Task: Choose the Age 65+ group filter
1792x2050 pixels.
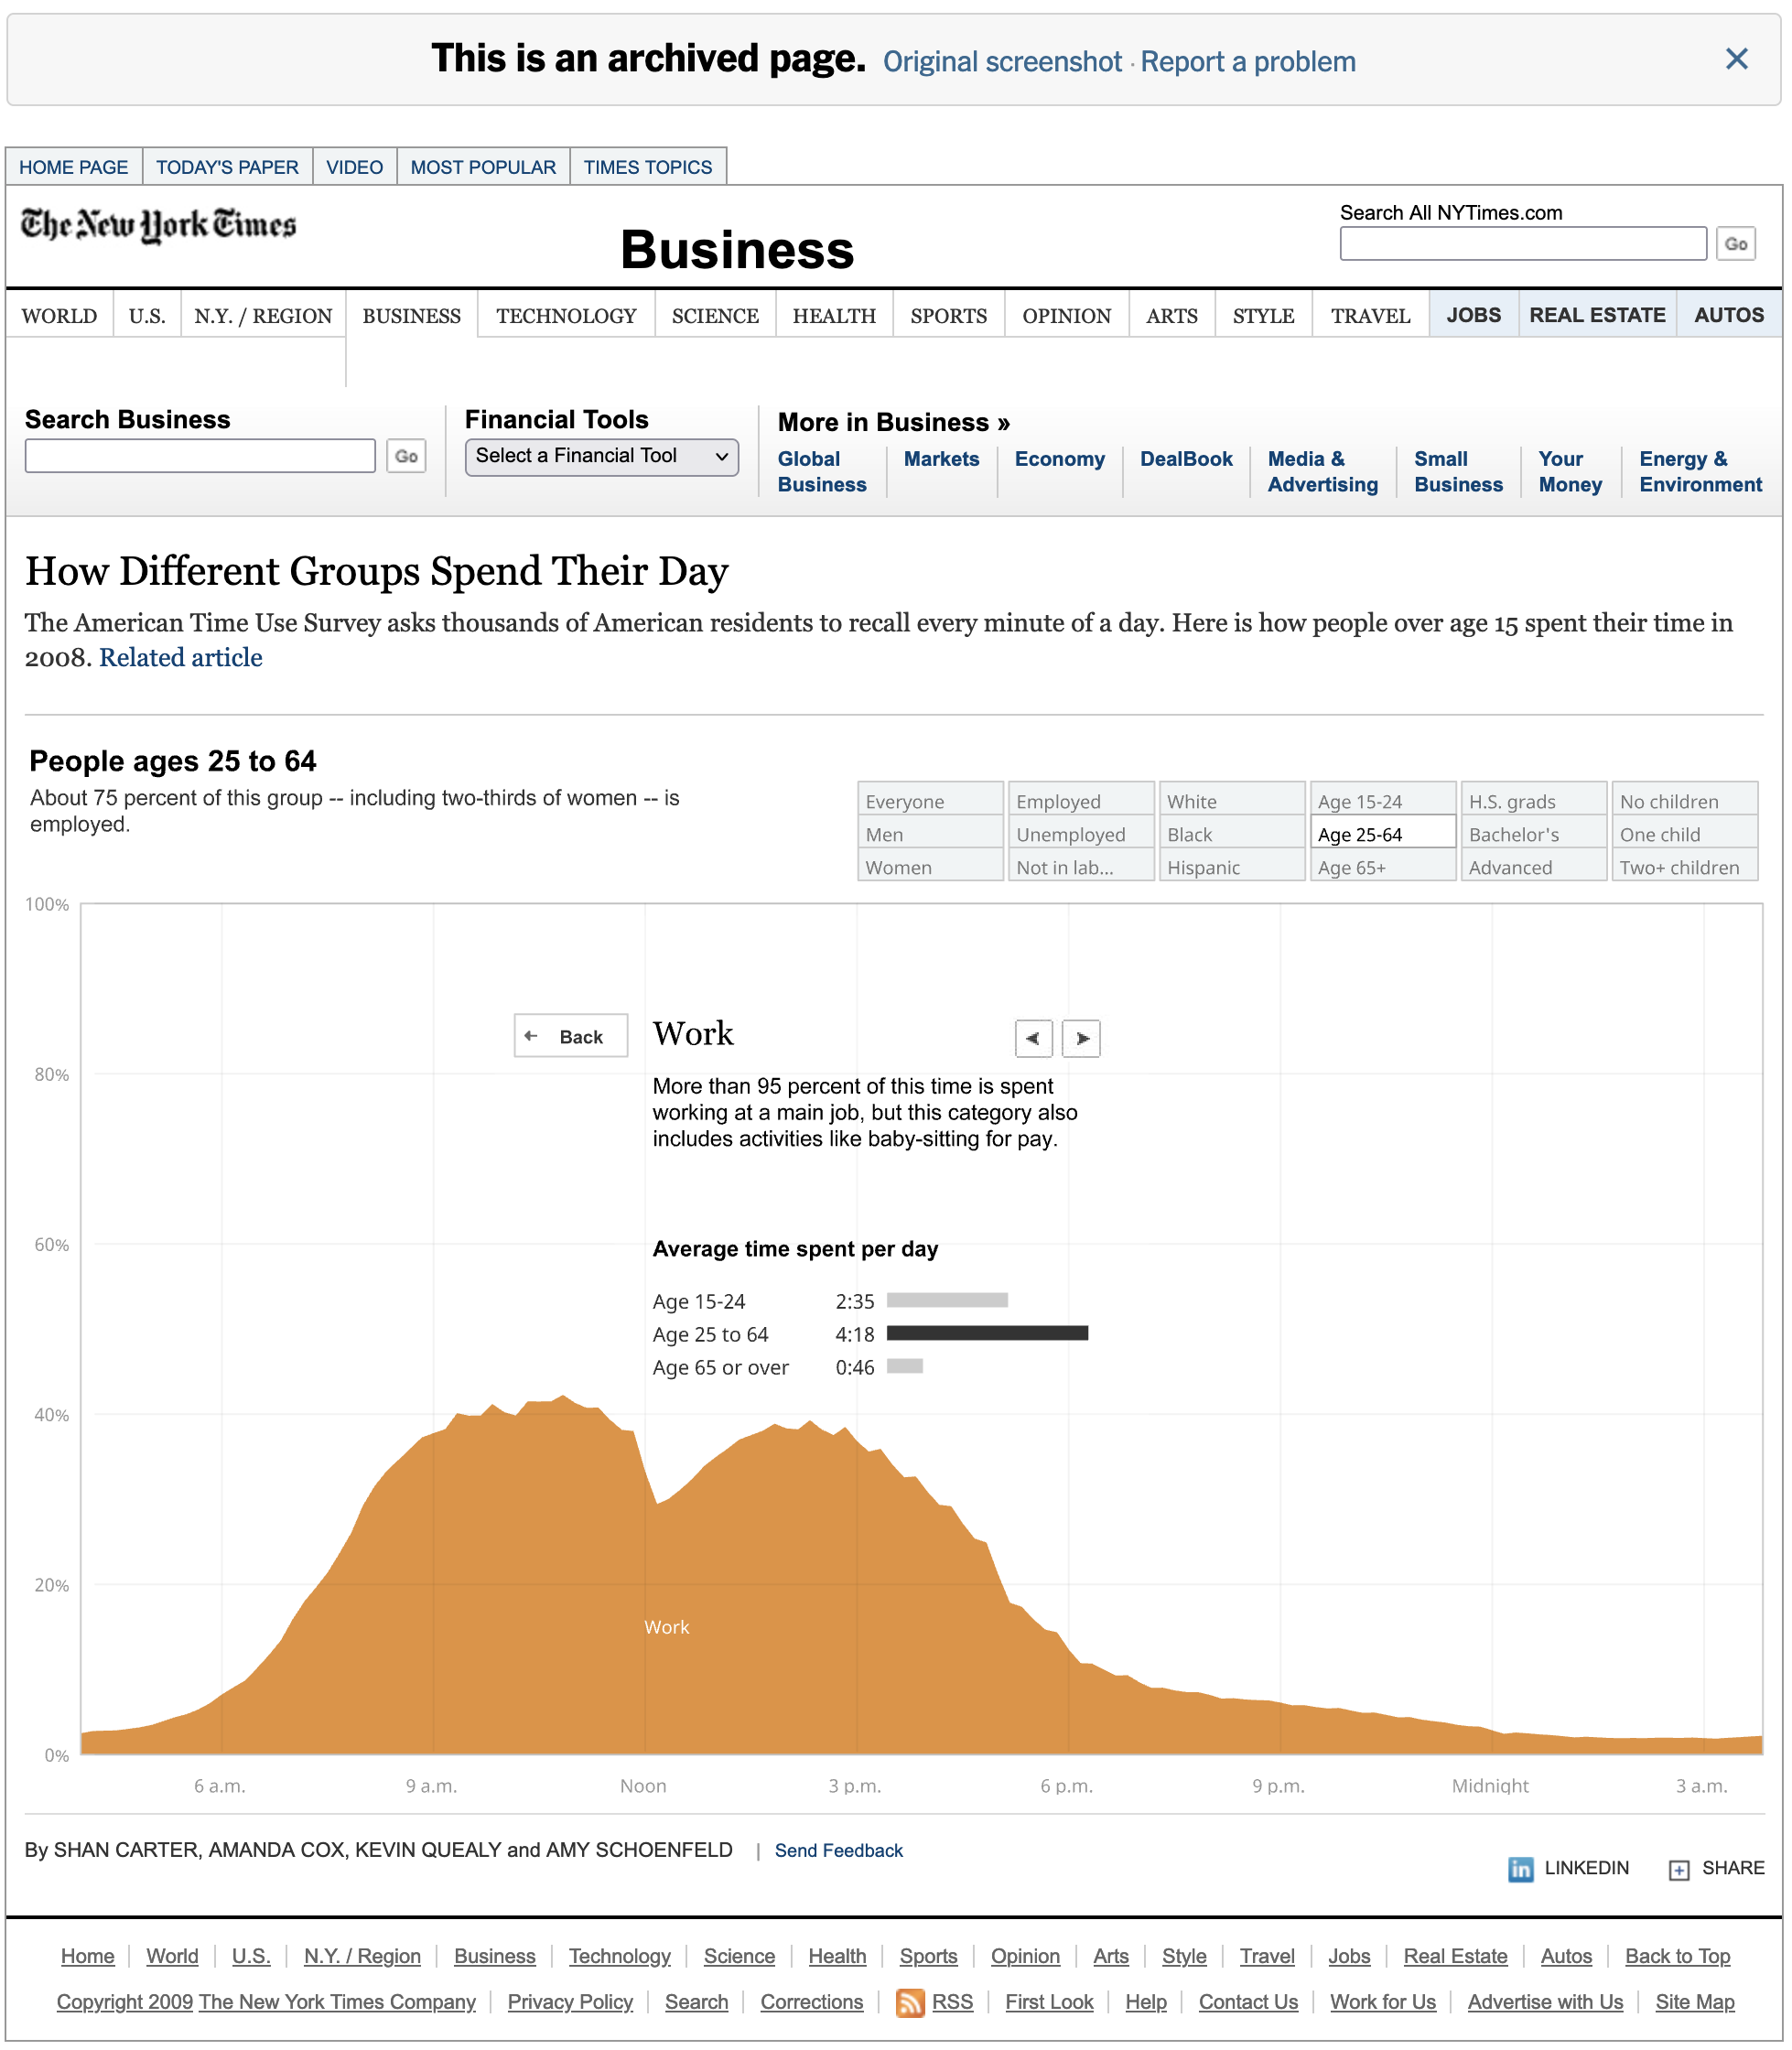Action: [1382, 867]
